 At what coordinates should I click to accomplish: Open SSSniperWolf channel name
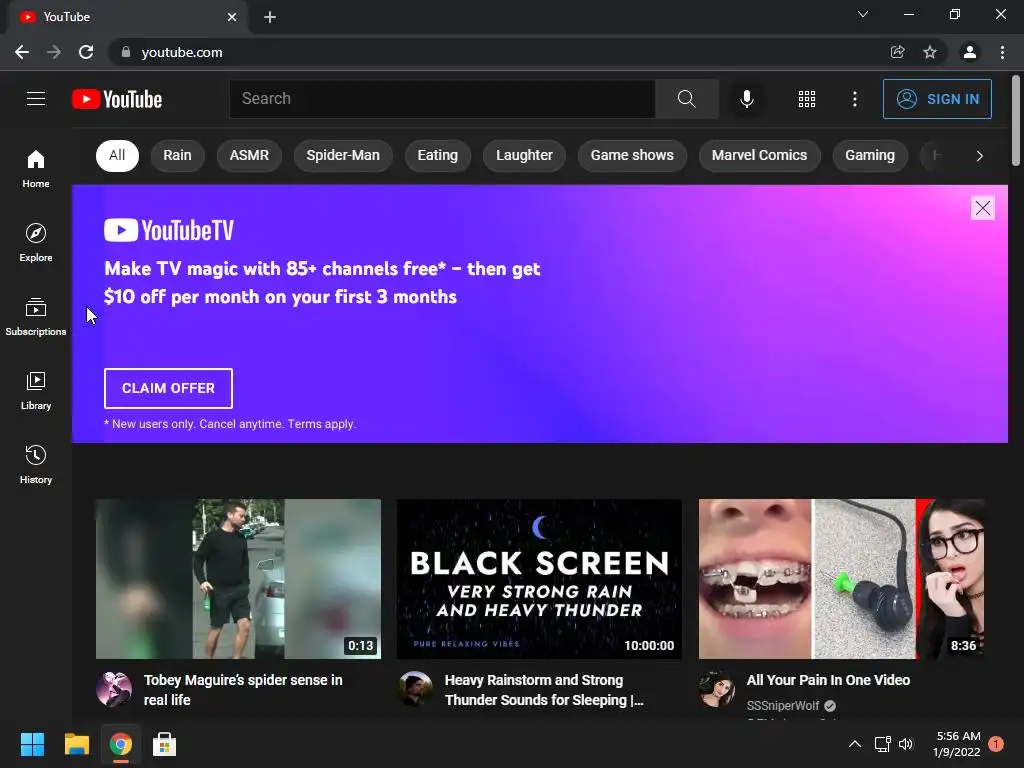click(782, 705)
